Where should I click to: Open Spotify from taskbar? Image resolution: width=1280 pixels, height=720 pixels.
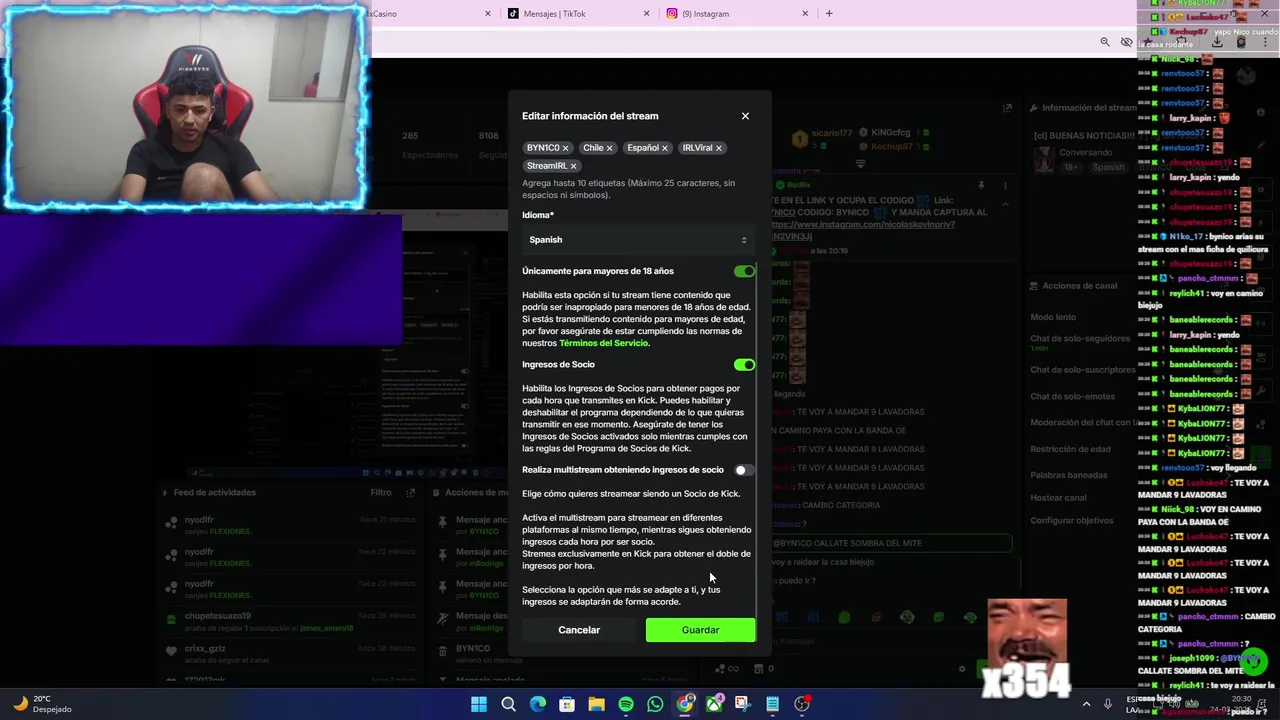coord(626,704)
